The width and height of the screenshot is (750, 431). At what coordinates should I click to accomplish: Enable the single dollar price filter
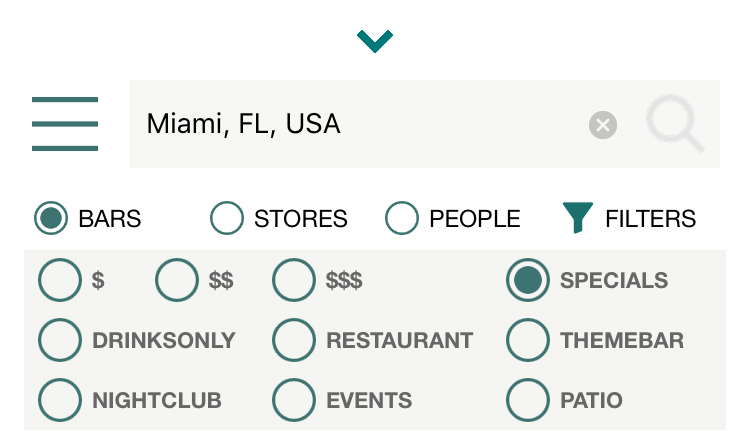pyautogui.click(x=60, y=280)
